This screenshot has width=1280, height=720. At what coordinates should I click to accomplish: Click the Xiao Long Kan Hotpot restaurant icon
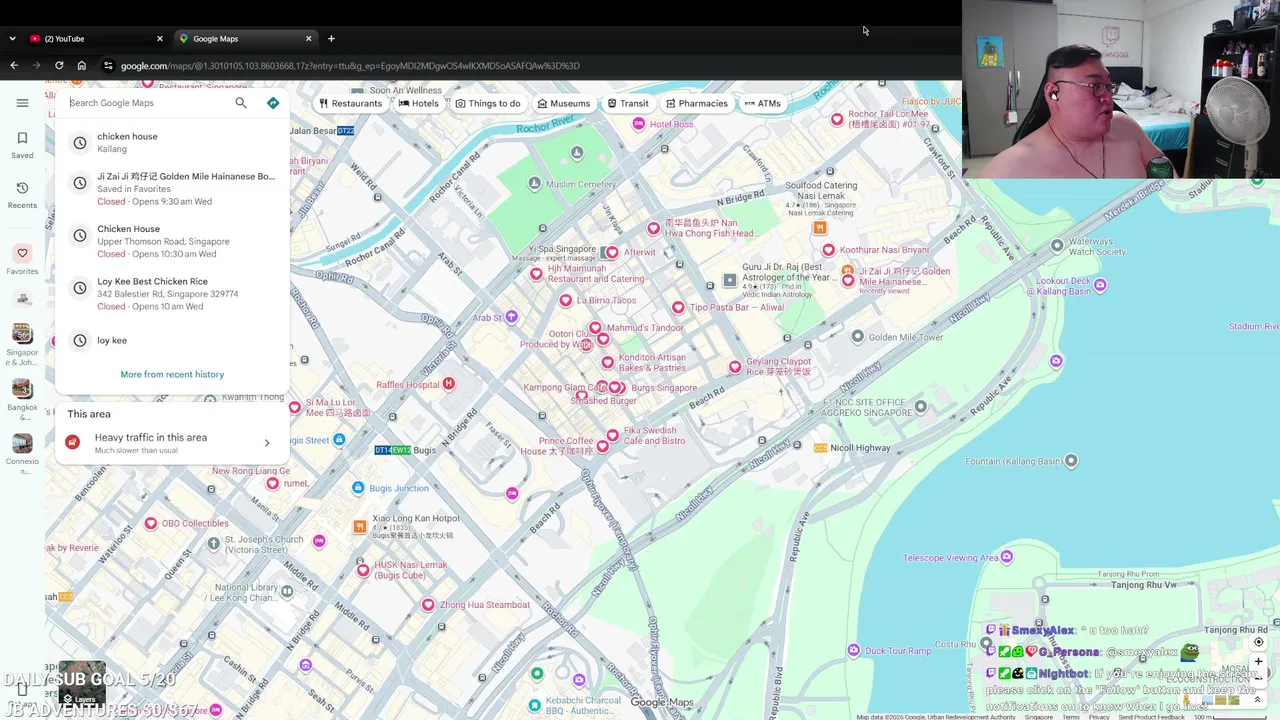click(360, 526)
